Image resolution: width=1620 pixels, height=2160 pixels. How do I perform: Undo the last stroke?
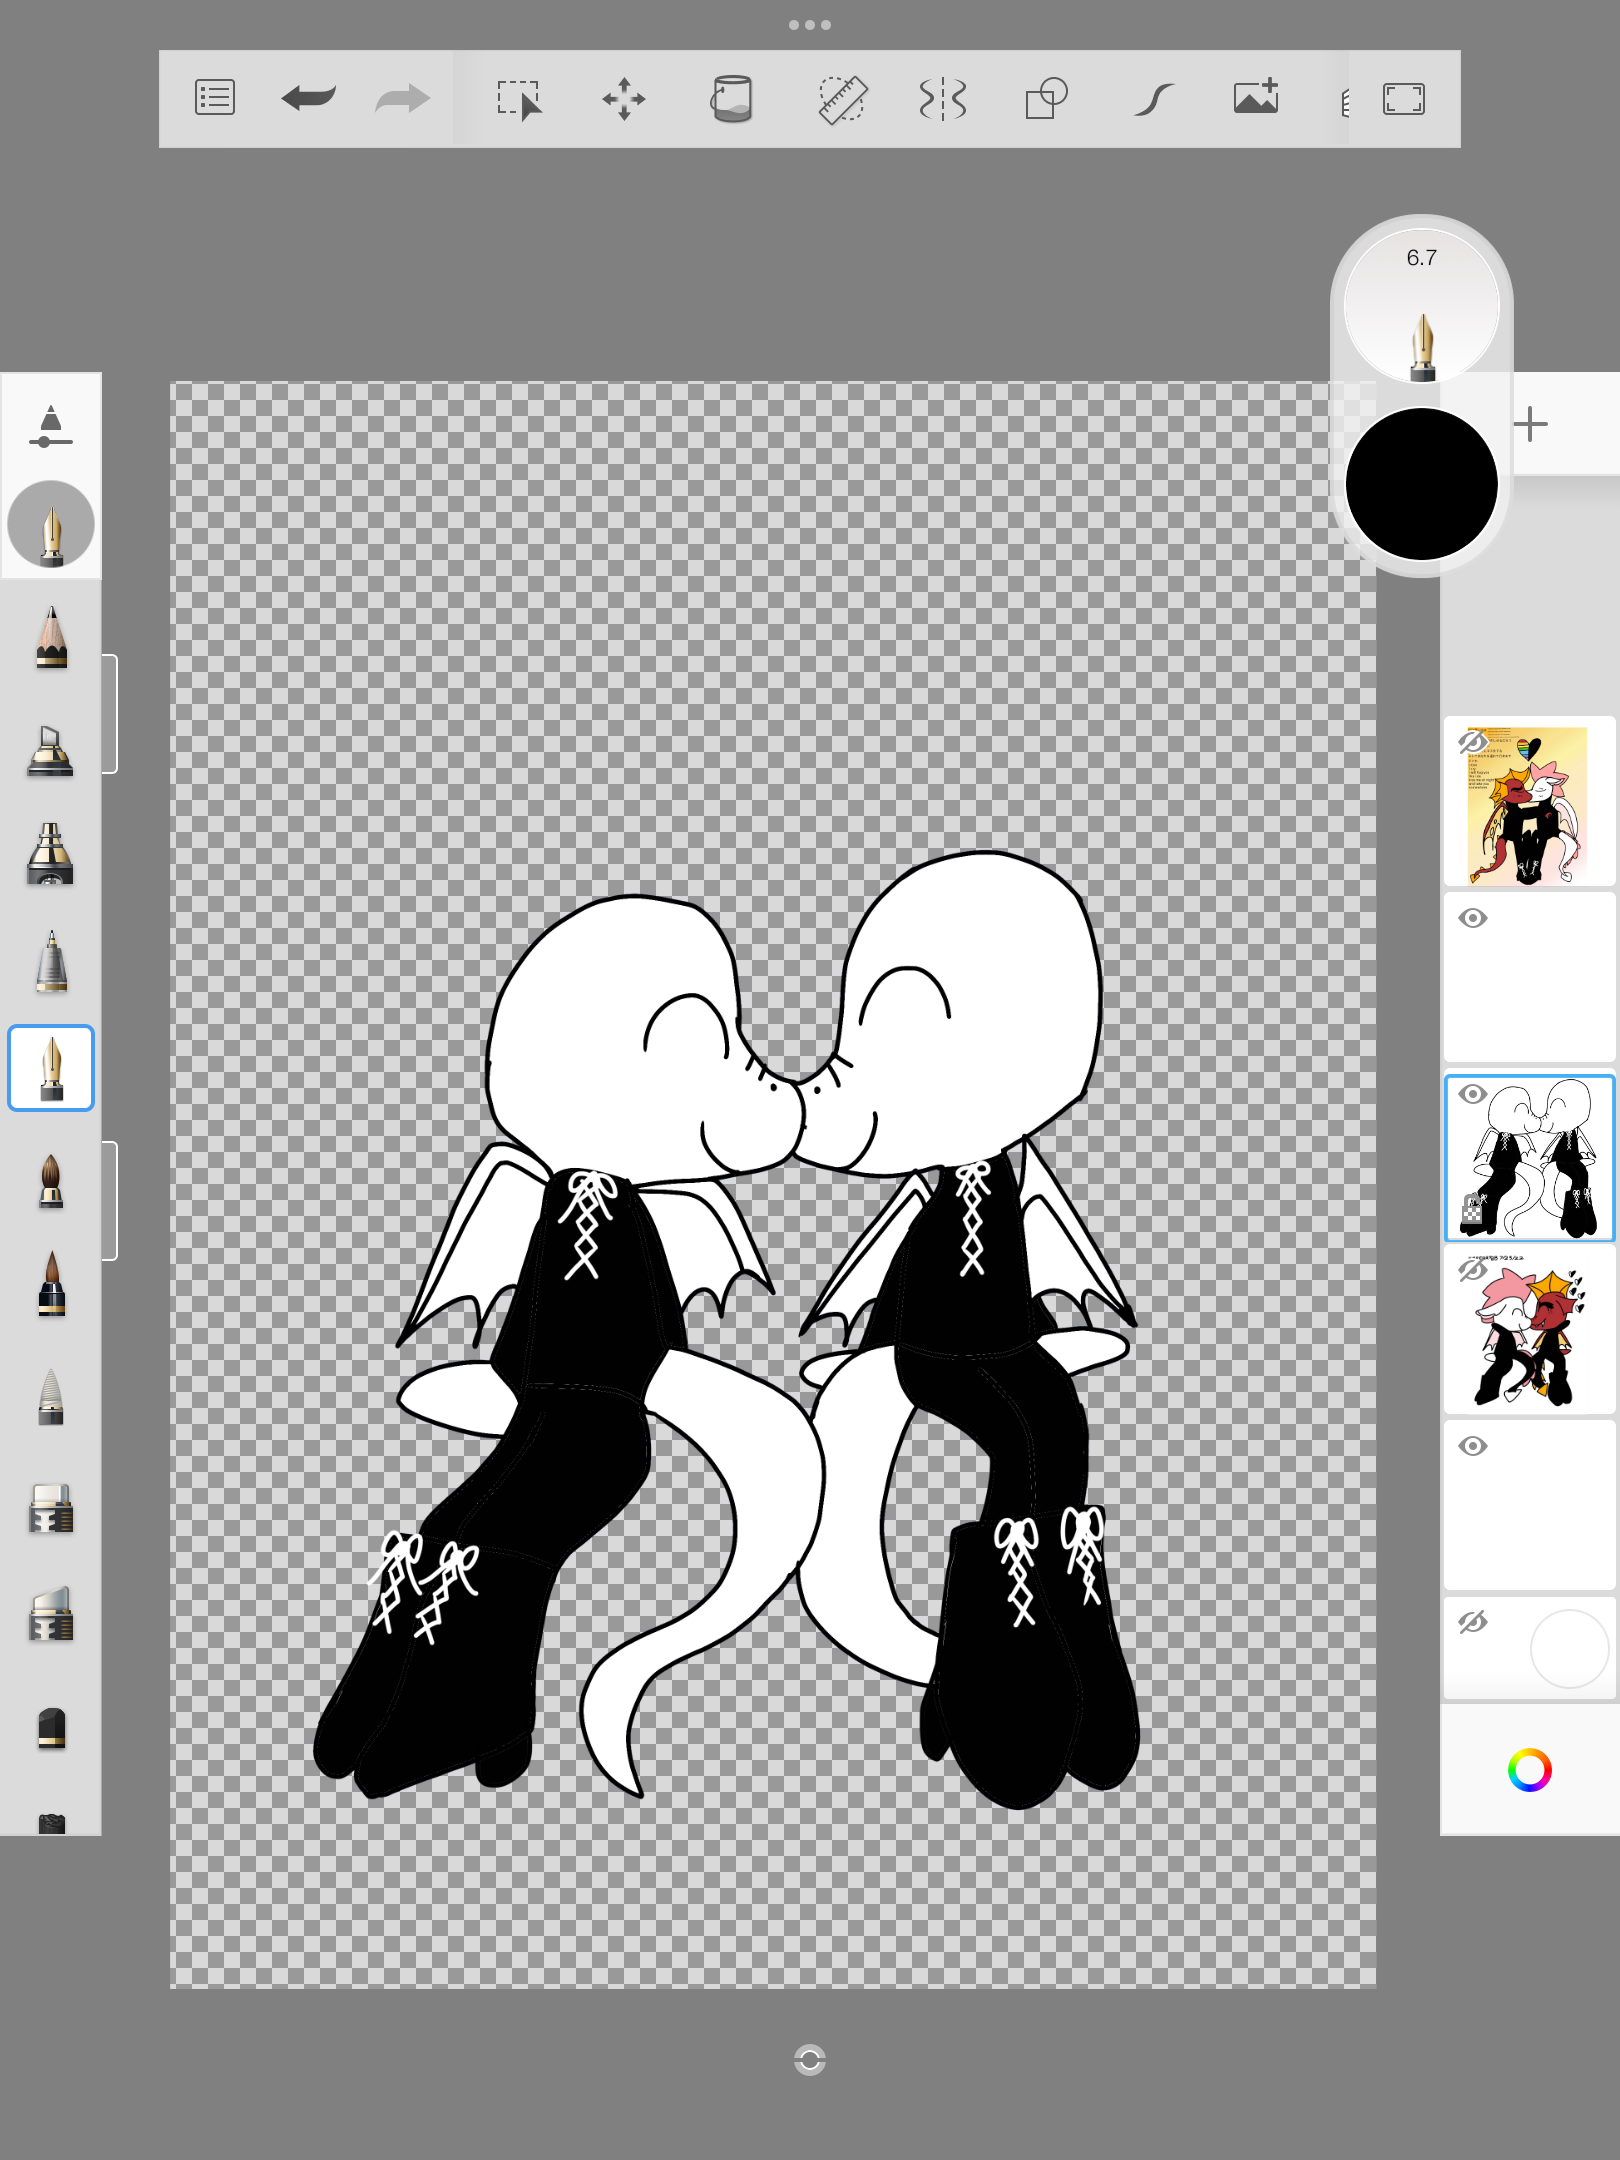click(308, 98)
